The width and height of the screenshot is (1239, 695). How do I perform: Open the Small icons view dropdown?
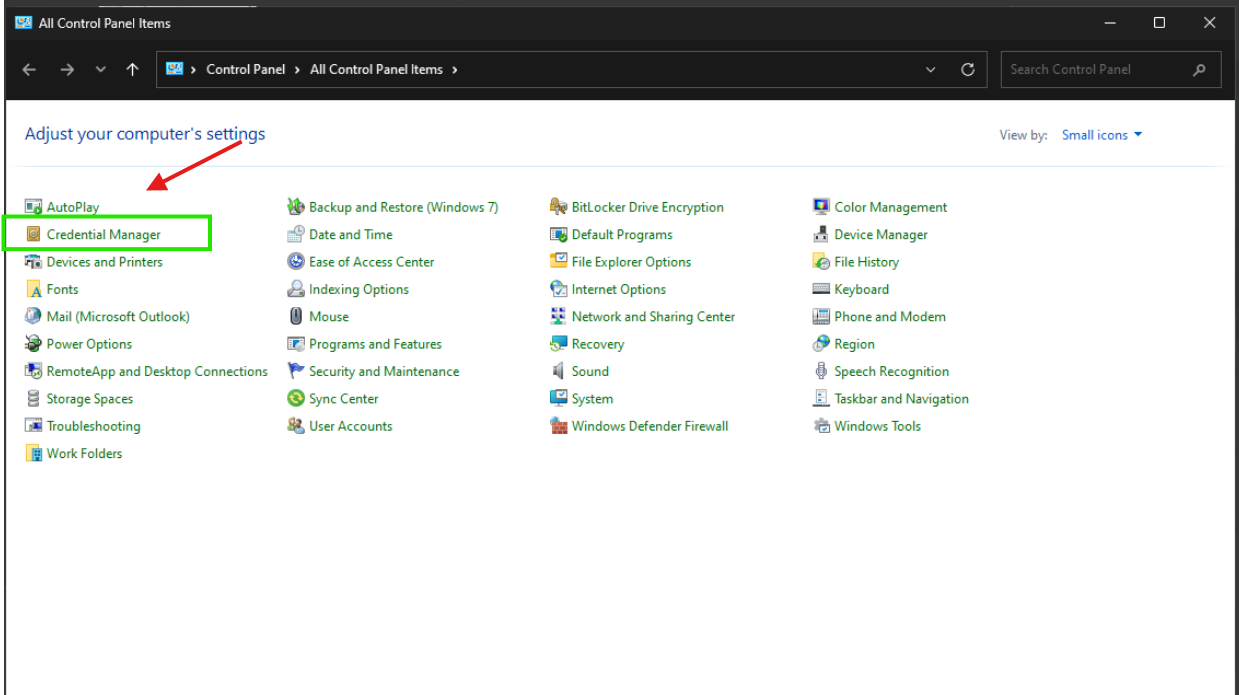[1102, 135]
